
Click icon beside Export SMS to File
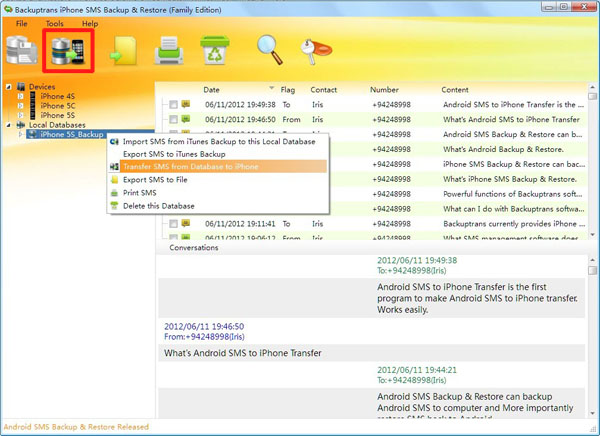[x=114, y=180]
